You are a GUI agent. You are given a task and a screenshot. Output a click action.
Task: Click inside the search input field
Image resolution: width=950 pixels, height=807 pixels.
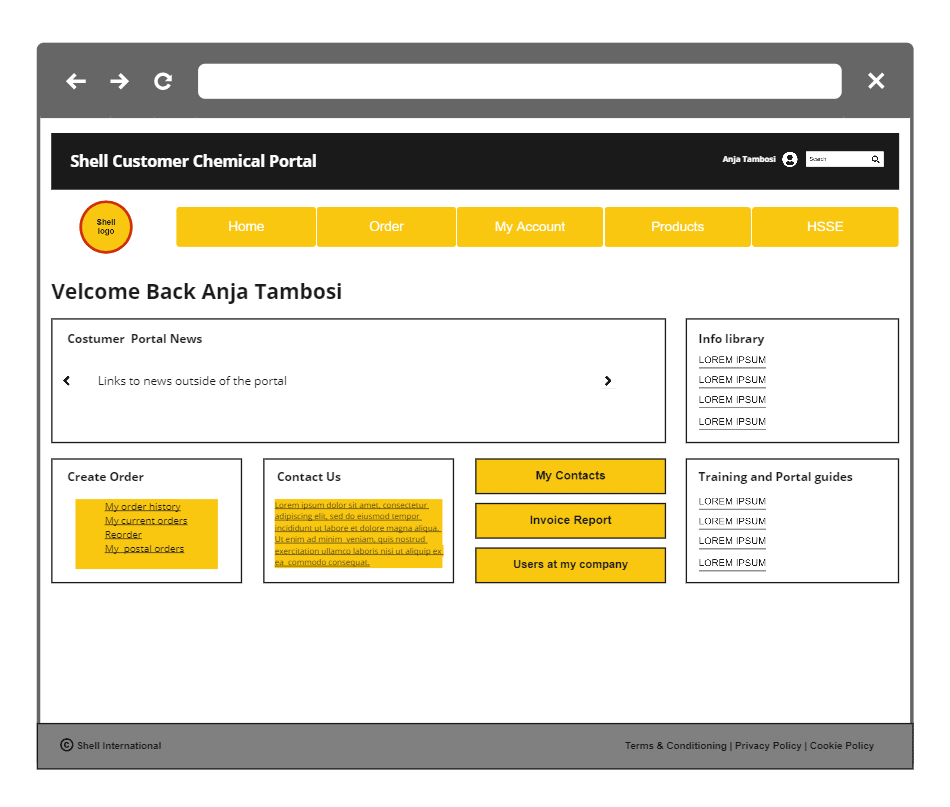[x=838, y=159]
